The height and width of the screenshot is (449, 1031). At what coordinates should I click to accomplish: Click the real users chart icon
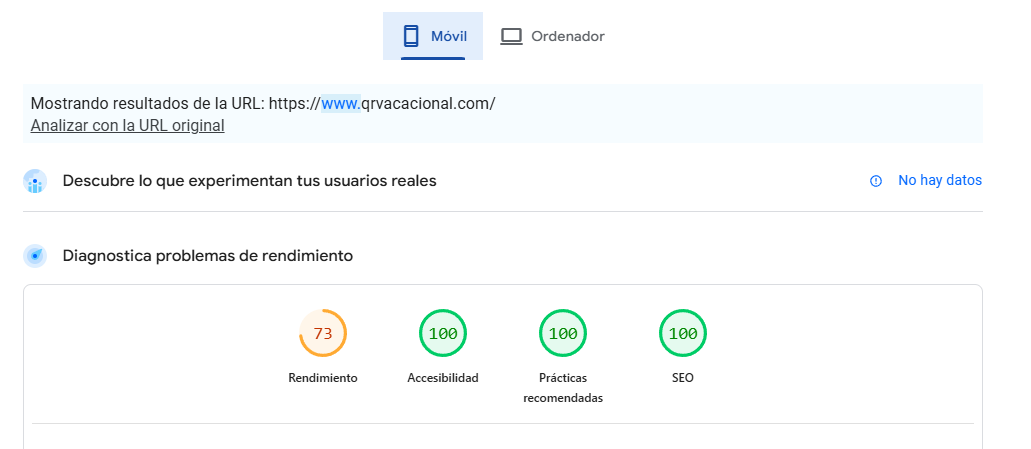point(35,181)
